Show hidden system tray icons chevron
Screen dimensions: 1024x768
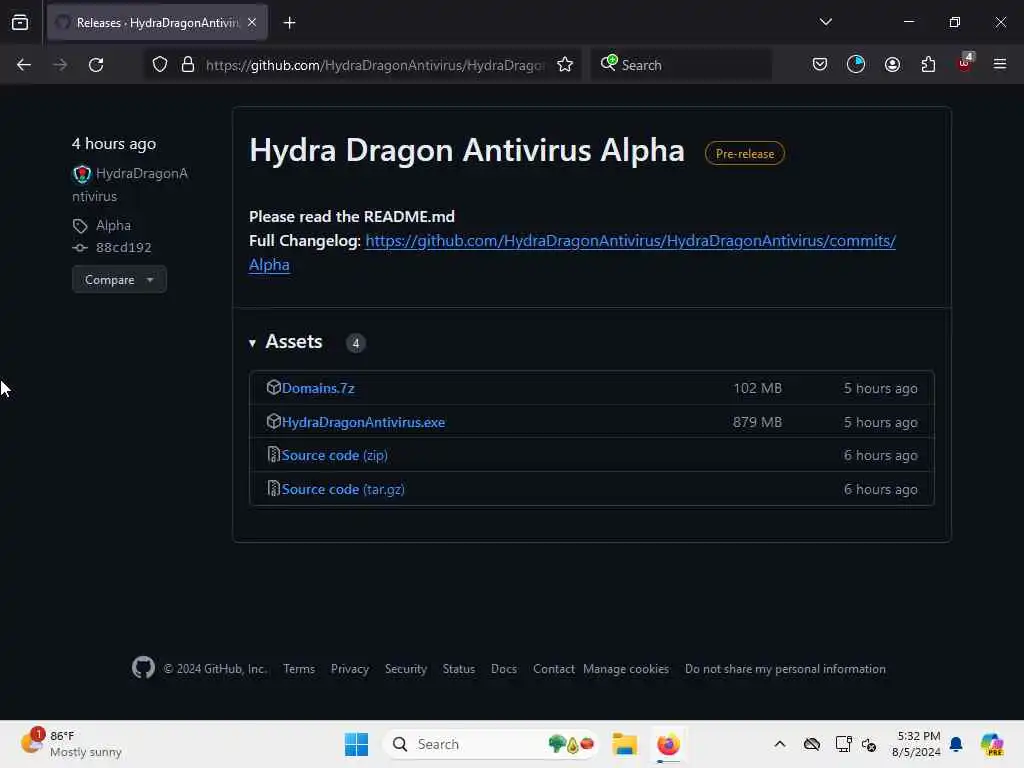click(780, 744)
